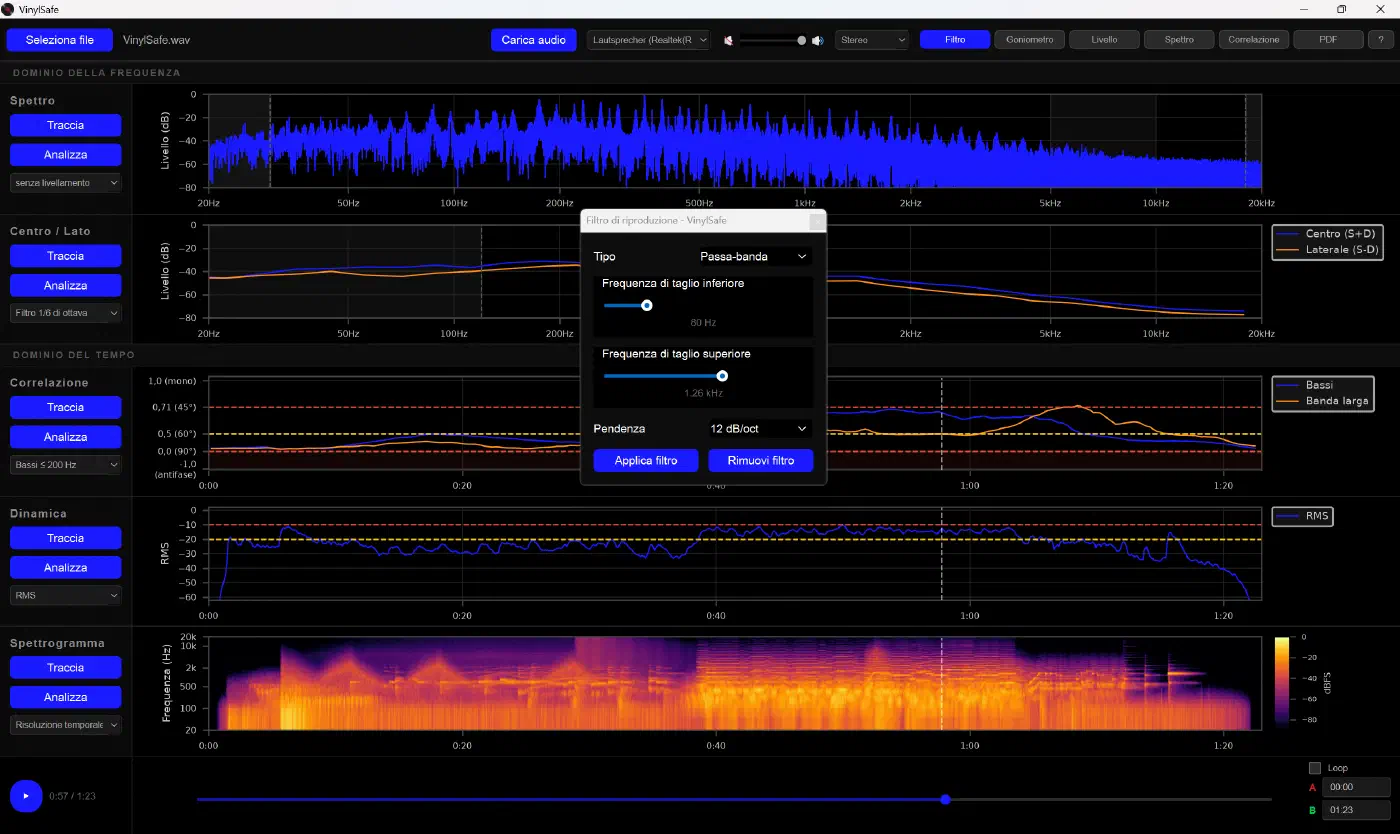Image resolution: width=1400 pixels, height=834 pixels.
Task: Expand the senza livellamento dropdown
Action: point(66,183)
